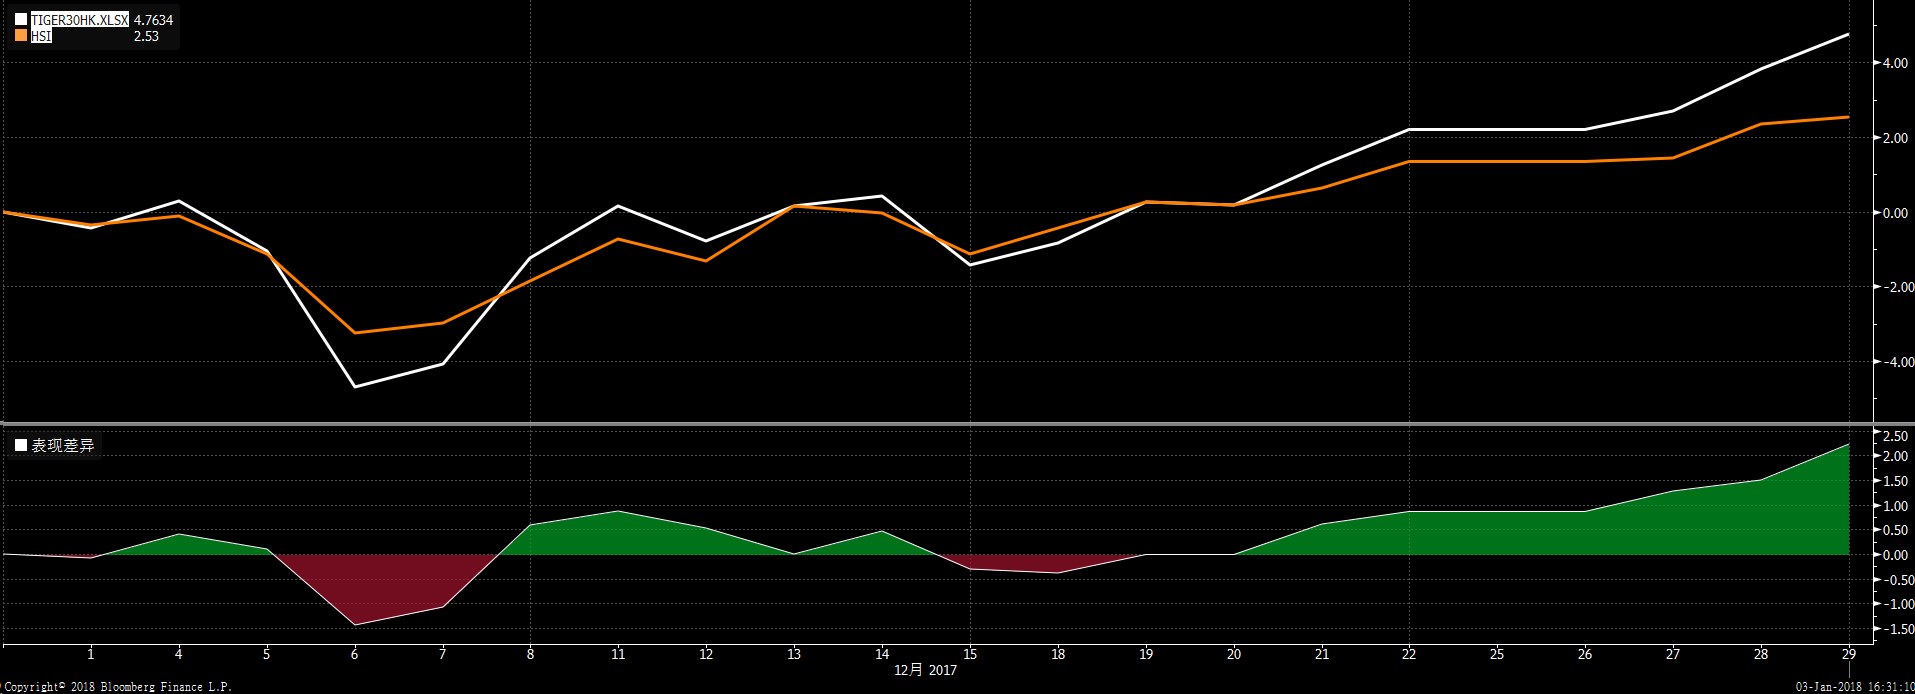The height and width of the screenshot is (694, 1915).
Task: Click the white TIGER30HK.XLSX legend swatch
Action: click(21, 20)
